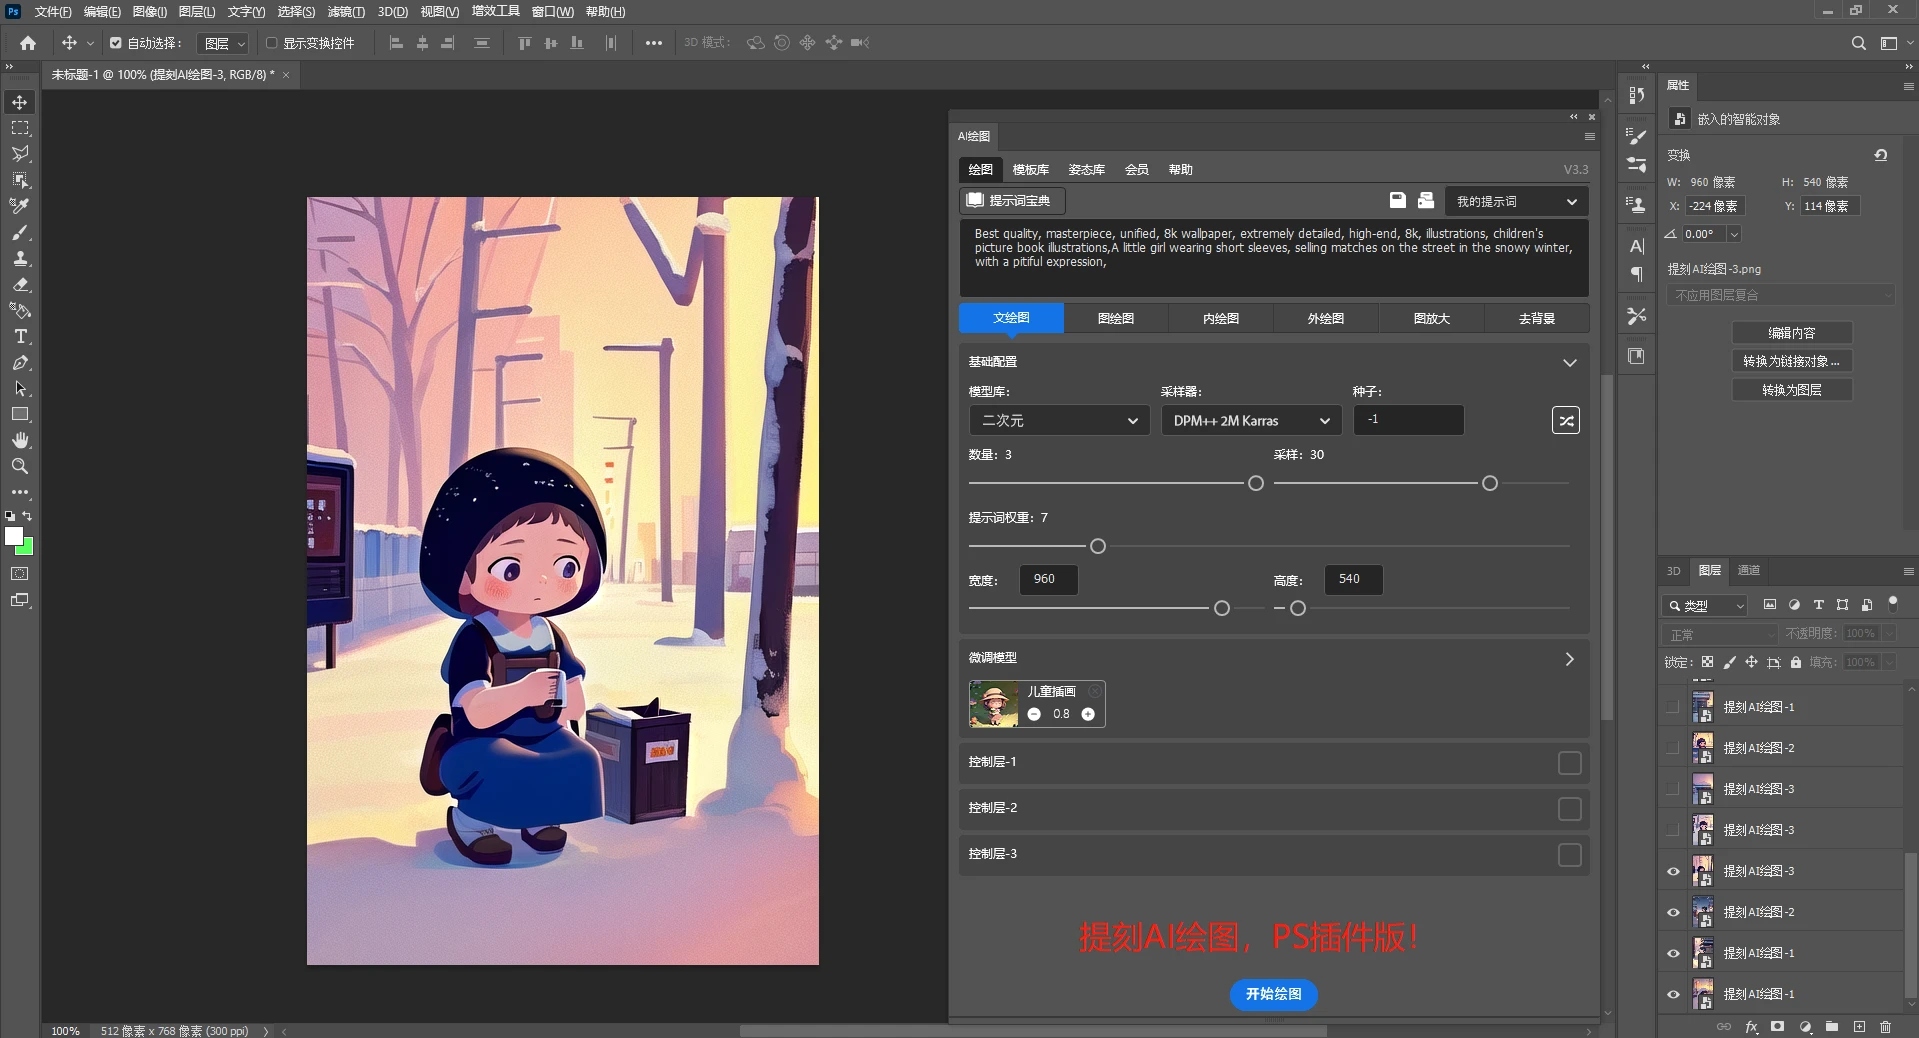The width and height of the screenshot is (1919, 1038).
Task: Click the random seed shuffle icon
Action: click(1565, 421)
